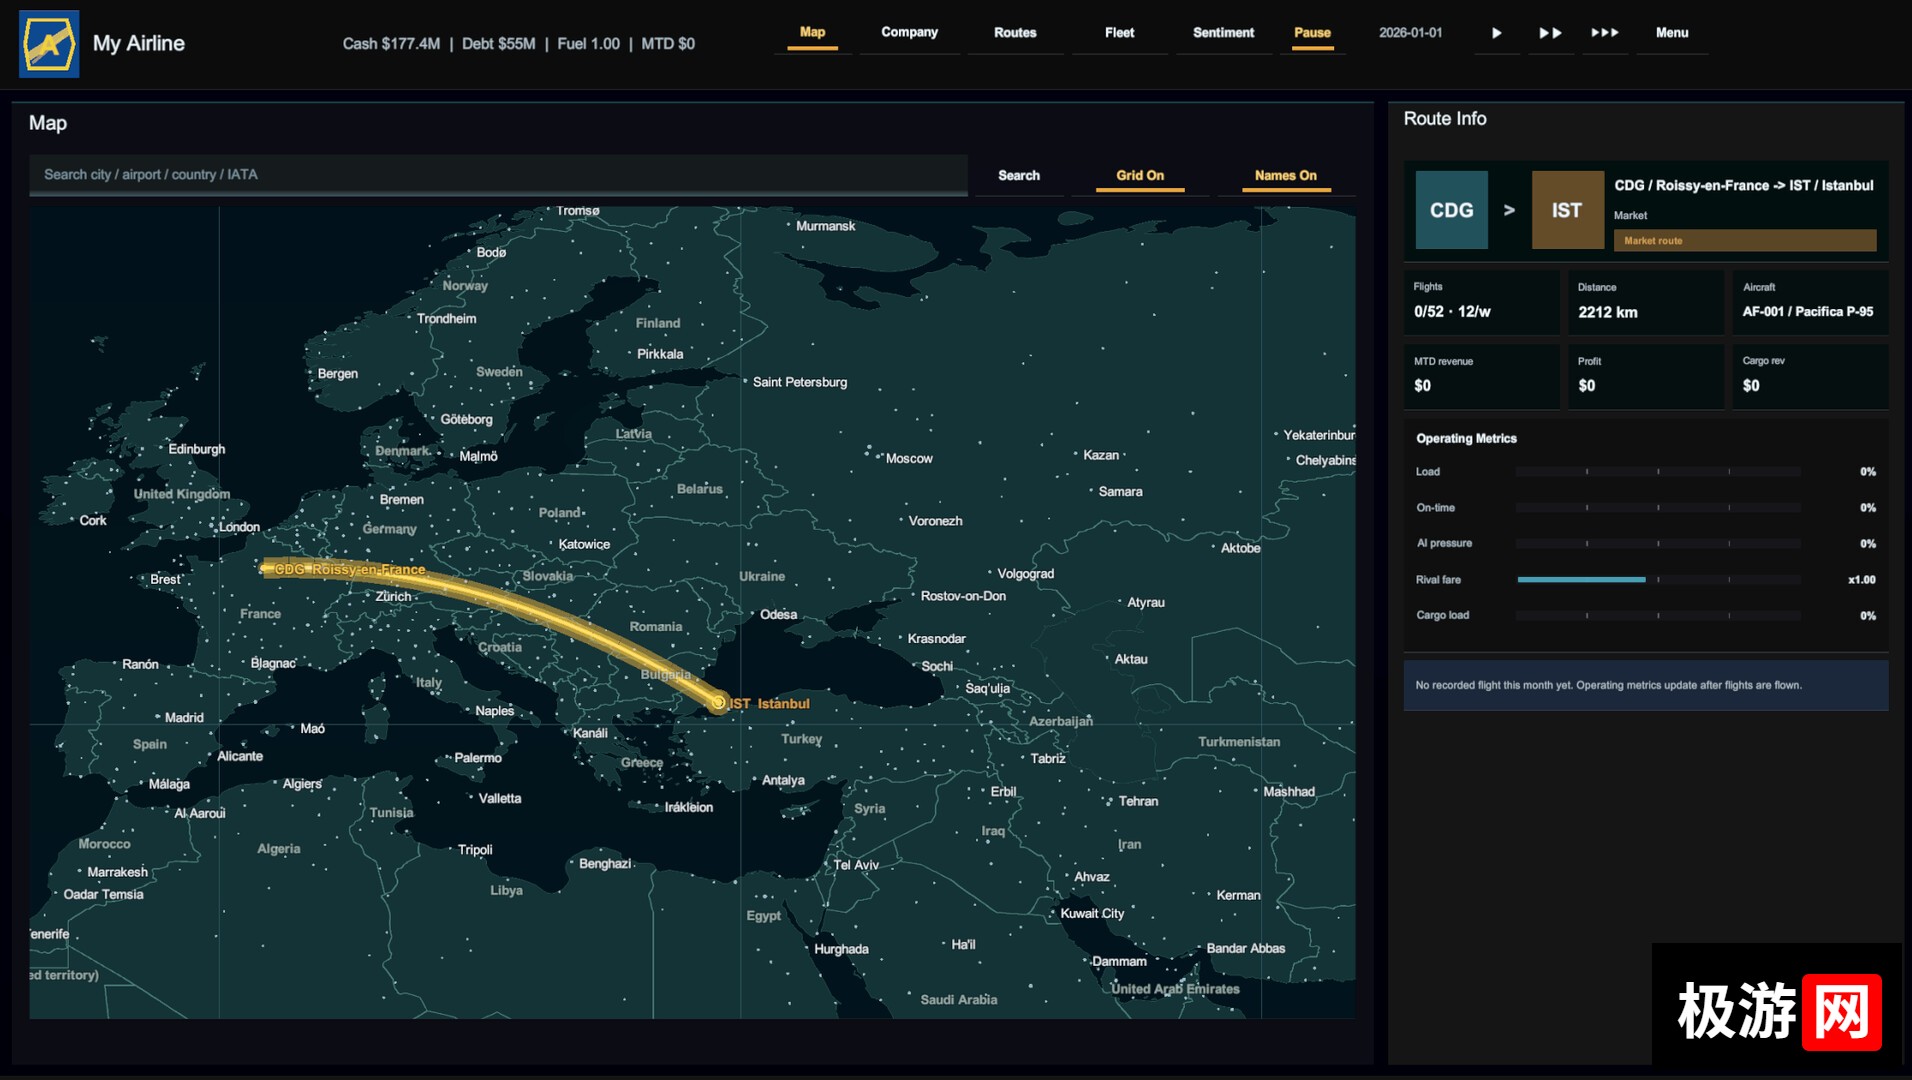Select the IST destination badge

click(1567, 210)
